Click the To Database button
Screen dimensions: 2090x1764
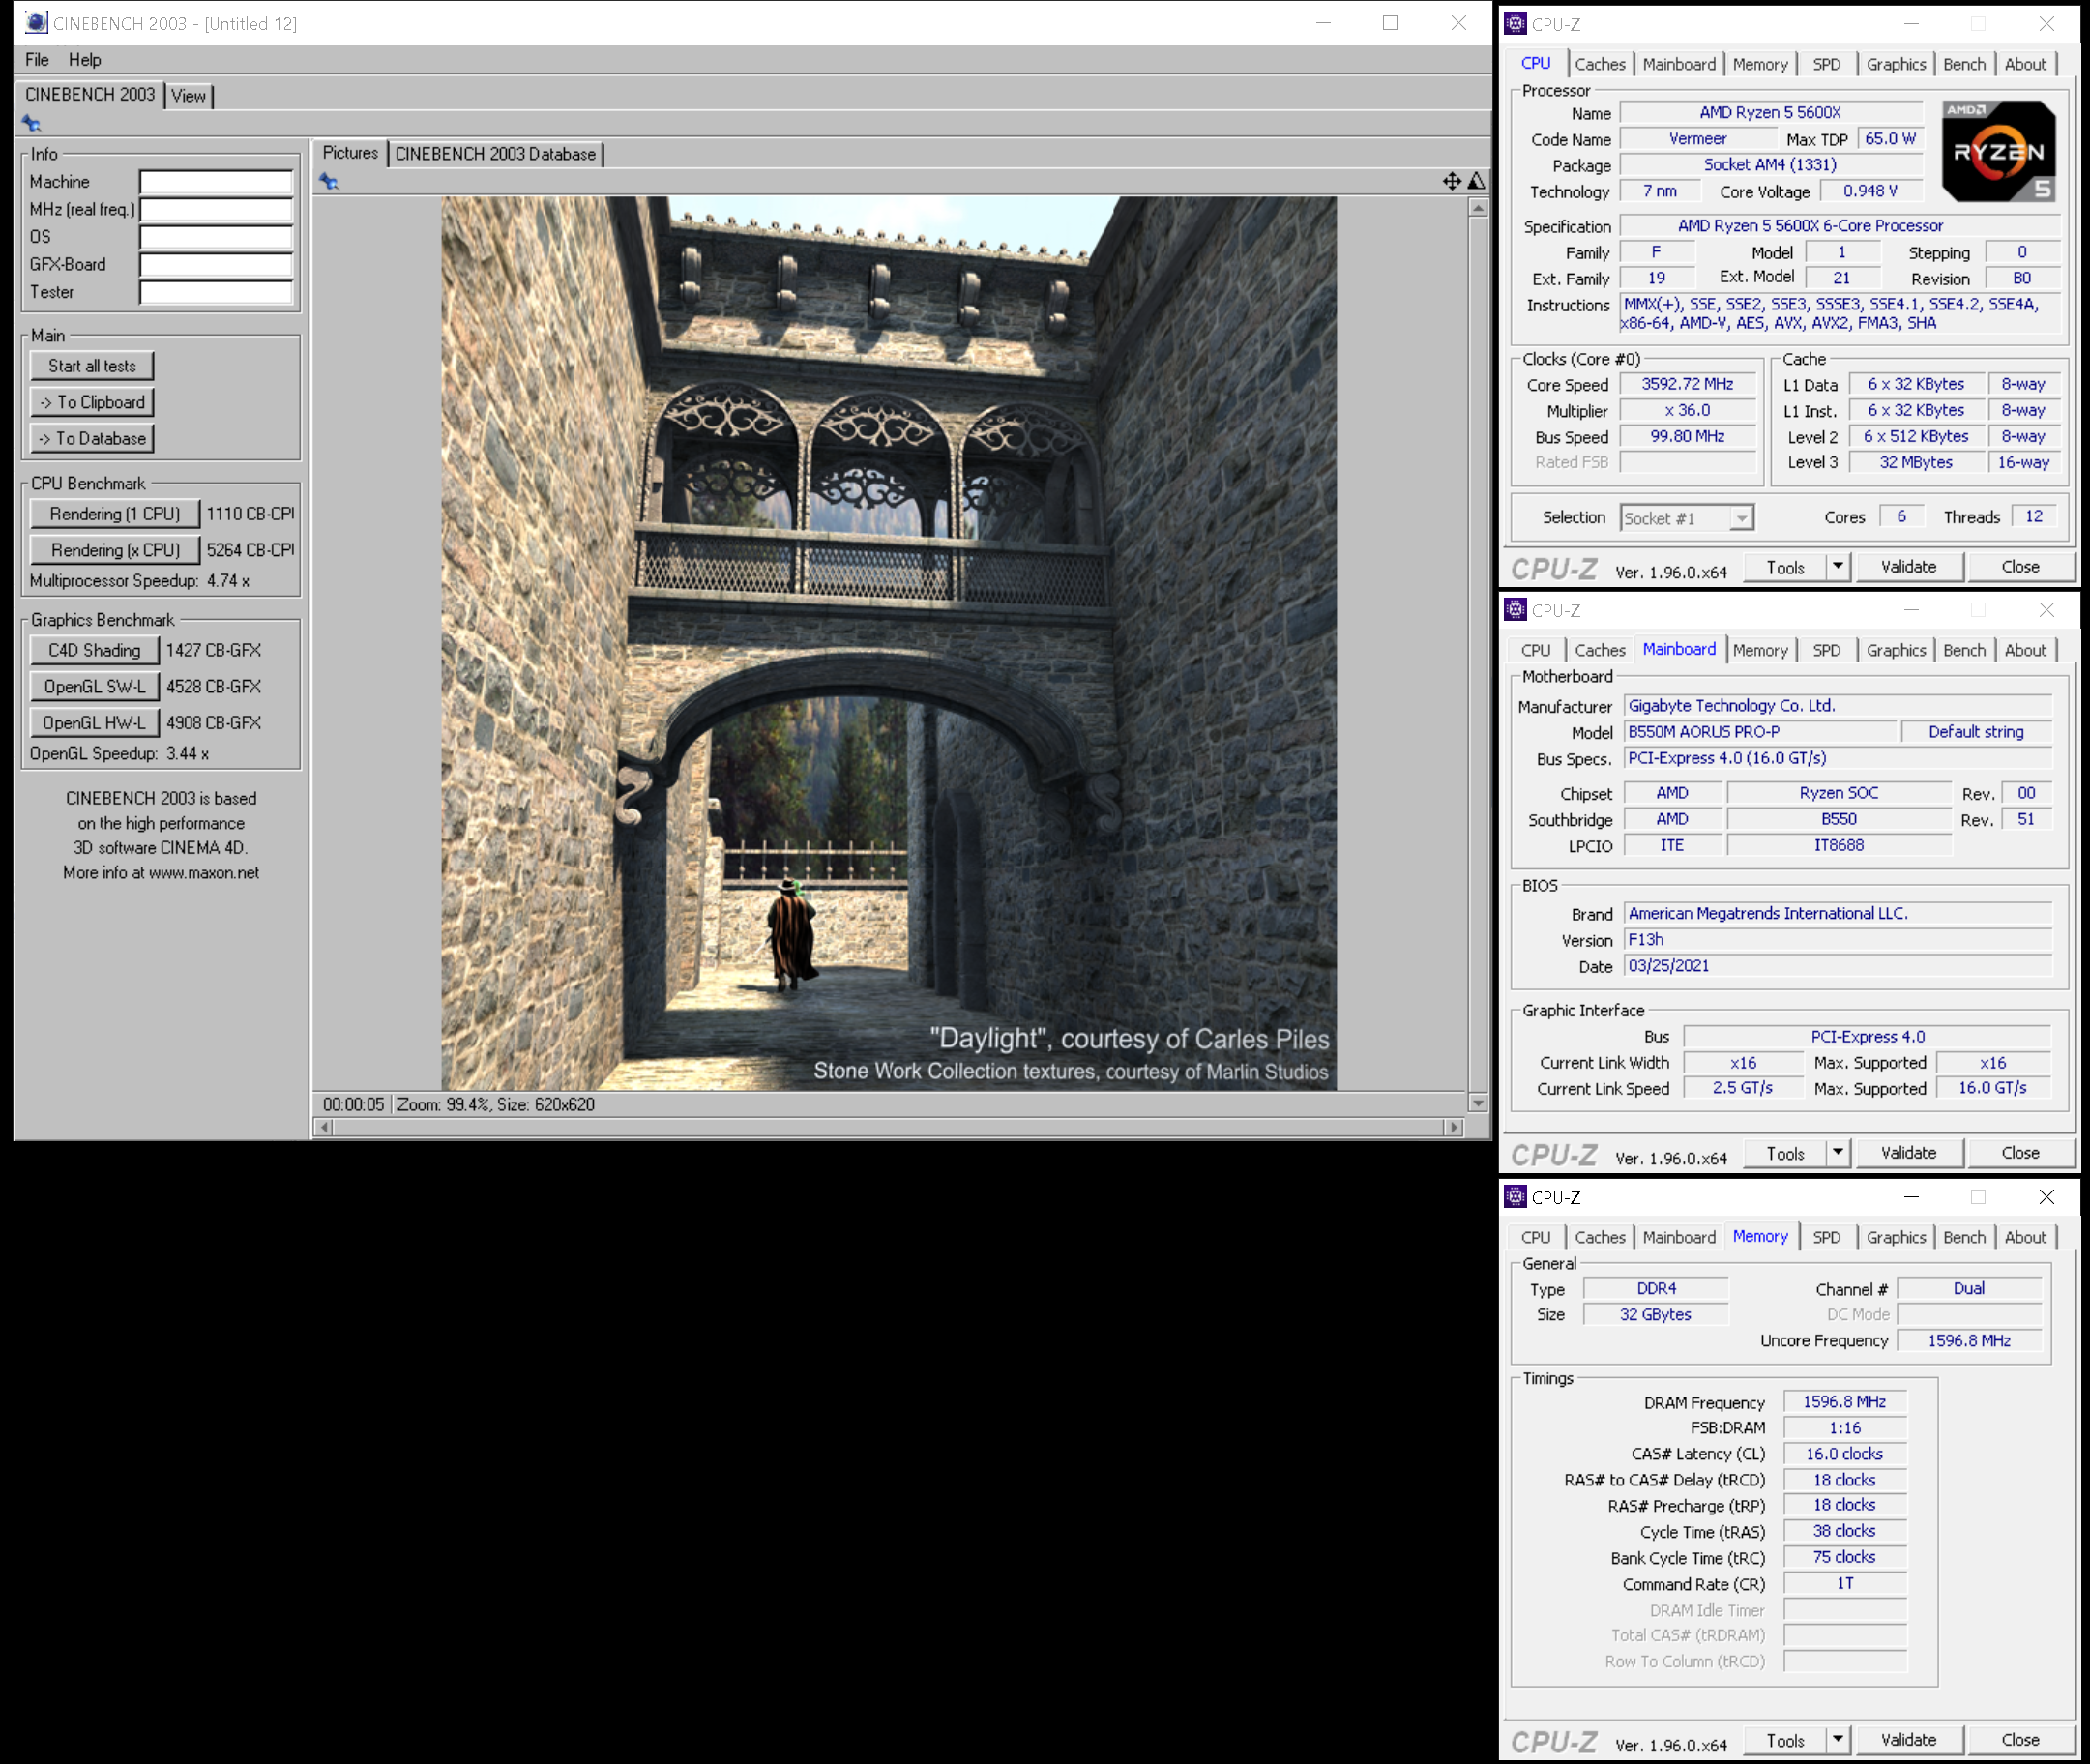92,438
